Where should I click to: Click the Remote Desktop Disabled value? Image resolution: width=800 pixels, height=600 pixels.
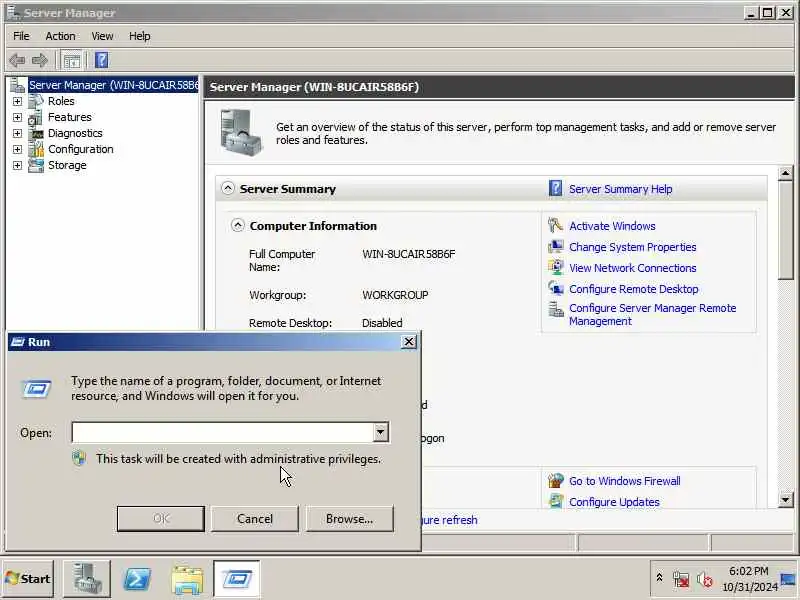[382, 323]
